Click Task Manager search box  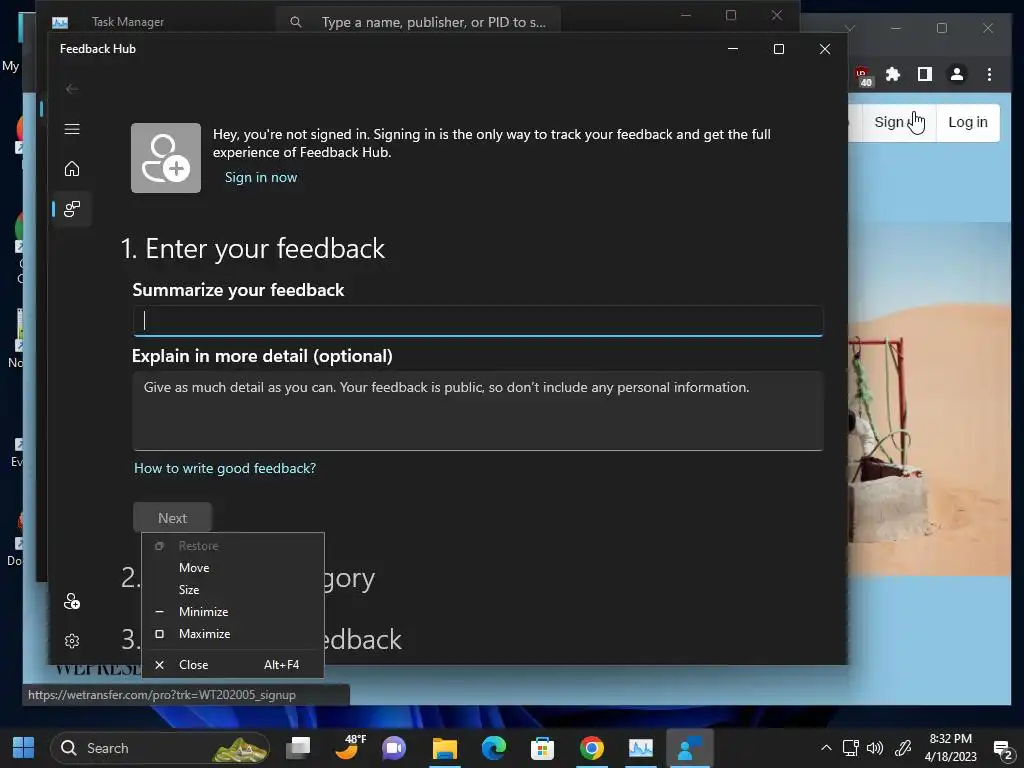tap(418, 22)
